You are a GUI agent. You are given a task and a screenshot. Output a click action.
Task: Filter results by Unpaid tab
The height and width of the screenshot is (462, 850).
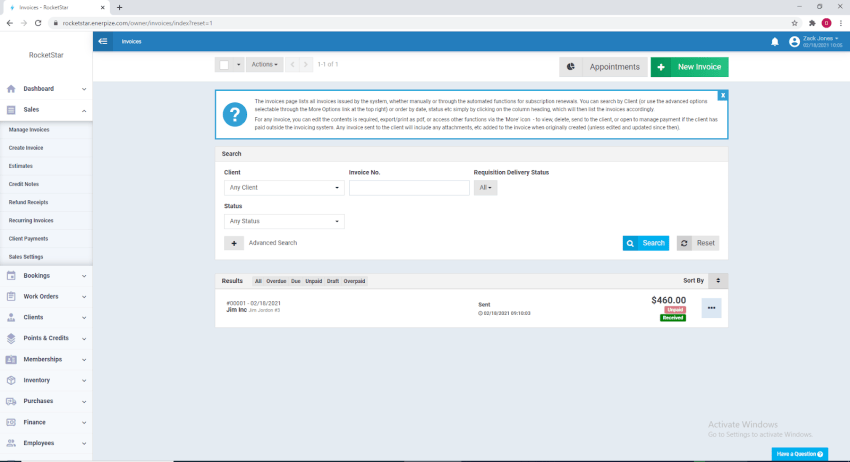(x=313, y=281)
